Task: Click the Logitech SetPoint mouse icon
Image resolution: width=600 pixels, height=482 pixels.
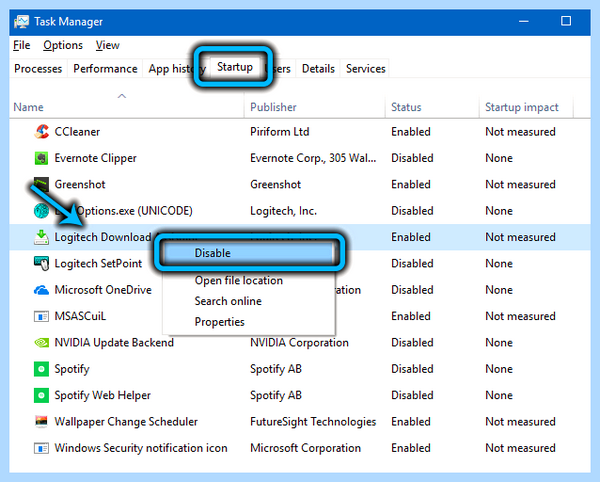Action: 41,264
